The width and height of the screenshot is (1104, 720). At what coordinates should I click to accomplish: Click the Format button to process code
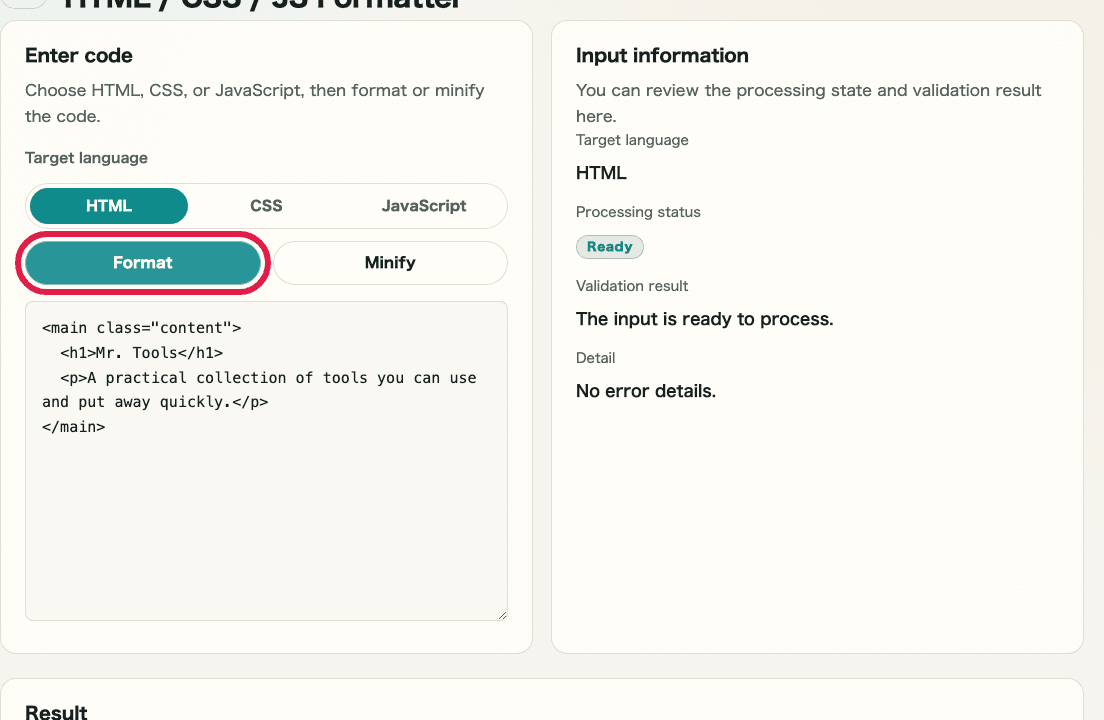click(143, 262)
